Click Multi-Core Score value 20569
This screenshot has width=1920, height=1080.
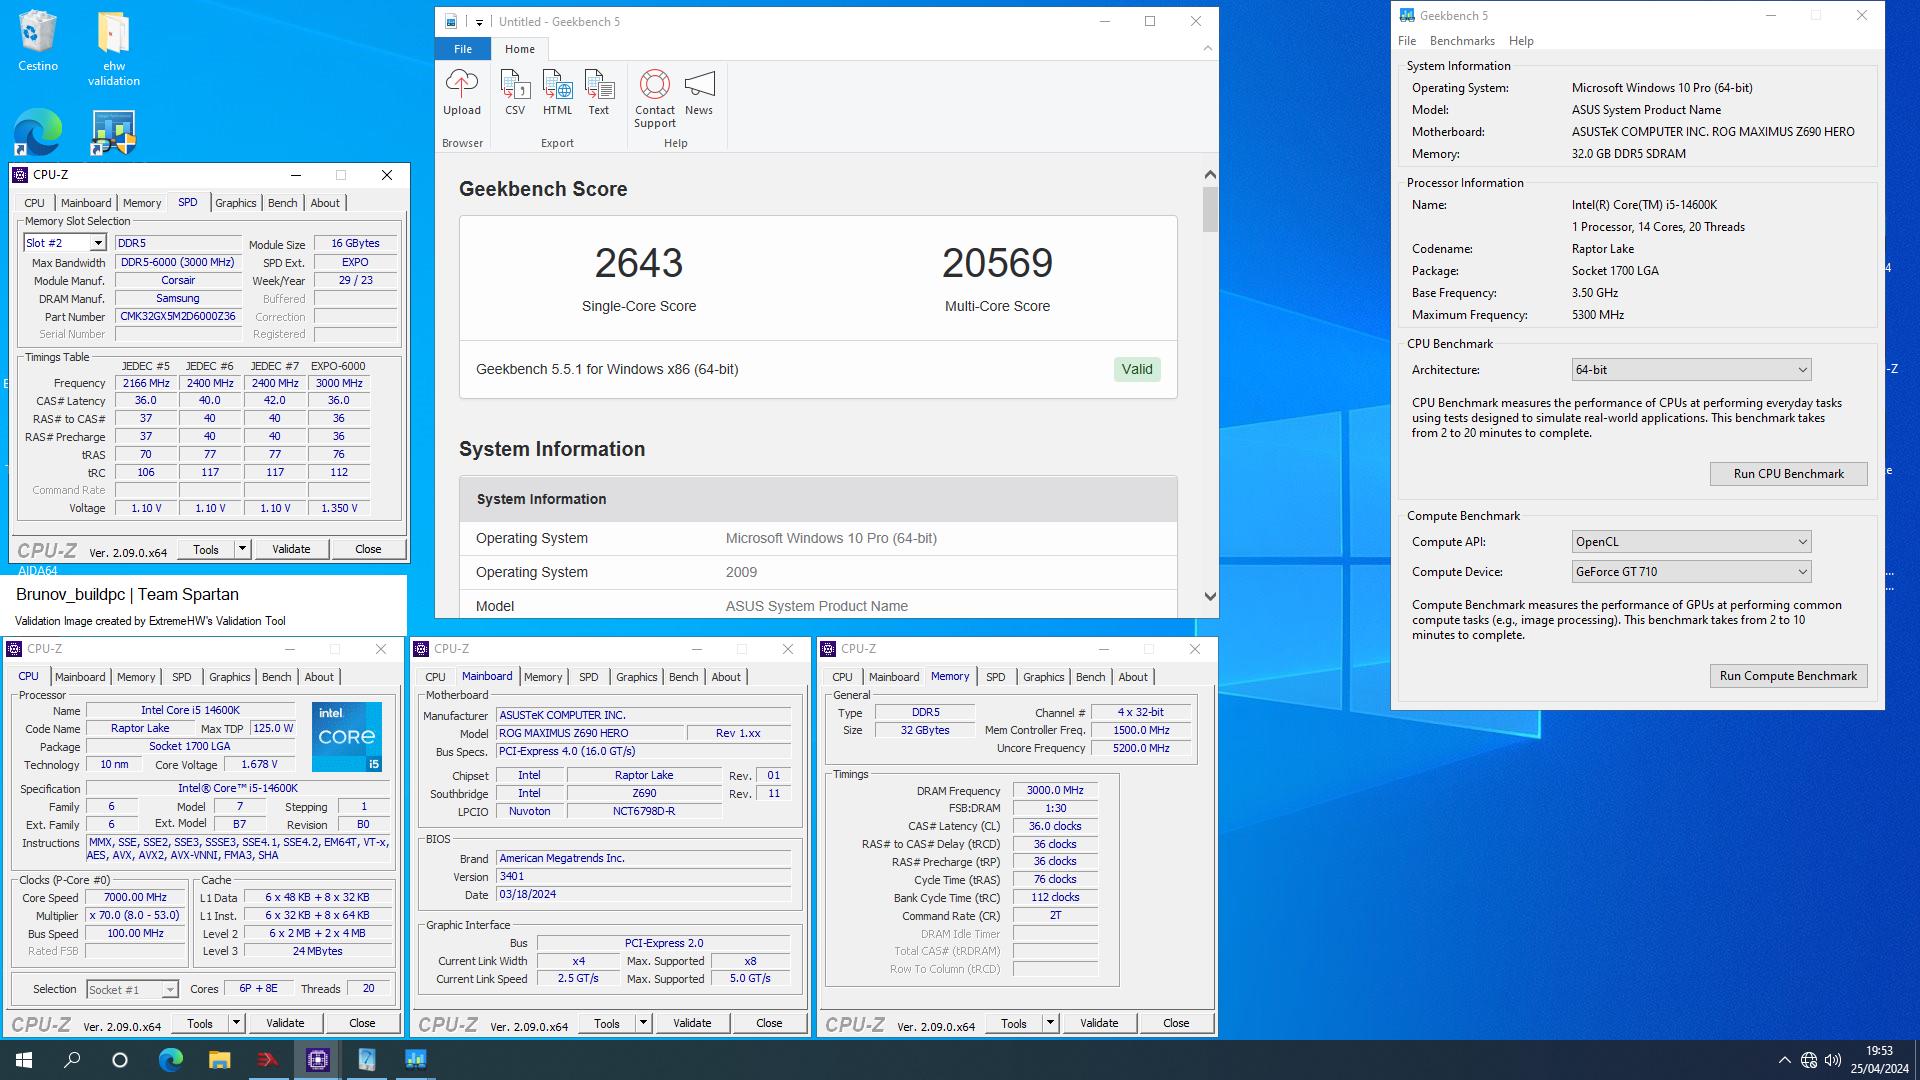997,263
